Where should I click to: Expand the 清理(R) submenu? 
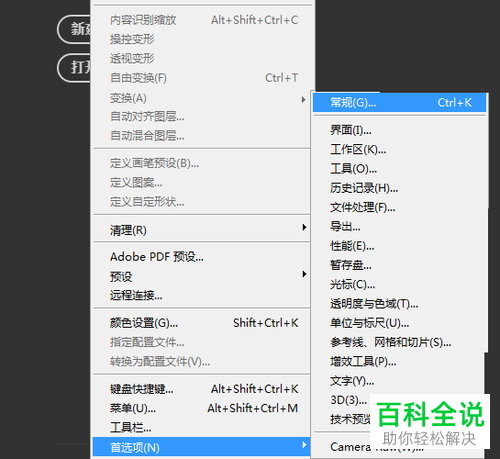point(202,230)
